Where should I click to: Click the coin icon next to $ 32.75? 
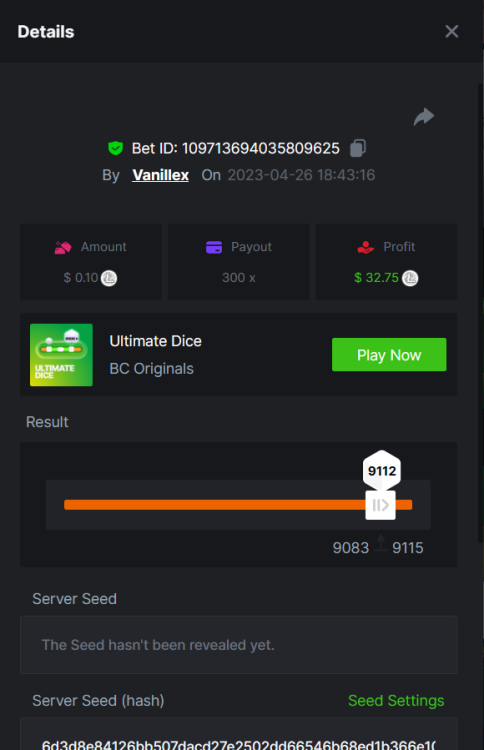tap(410, 278)
